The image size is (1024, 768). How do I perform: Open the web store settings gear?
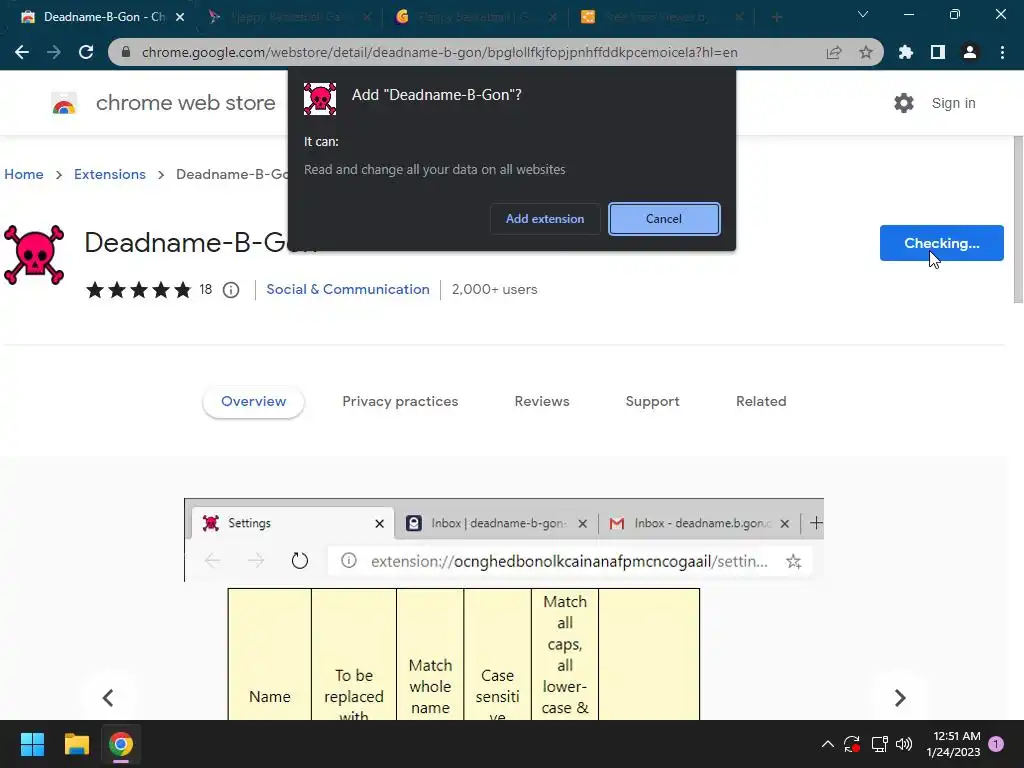[904, 103]
